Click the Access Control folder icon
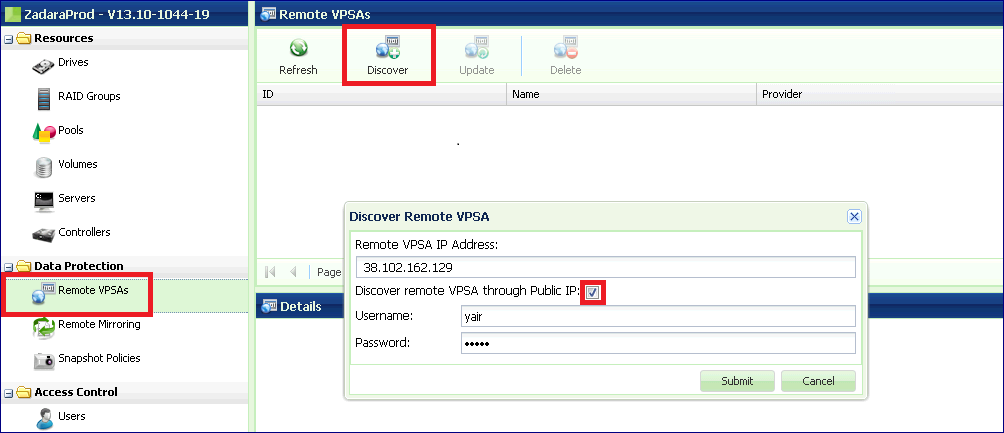Screen dimensions: 1004x433 pos(24,392)
